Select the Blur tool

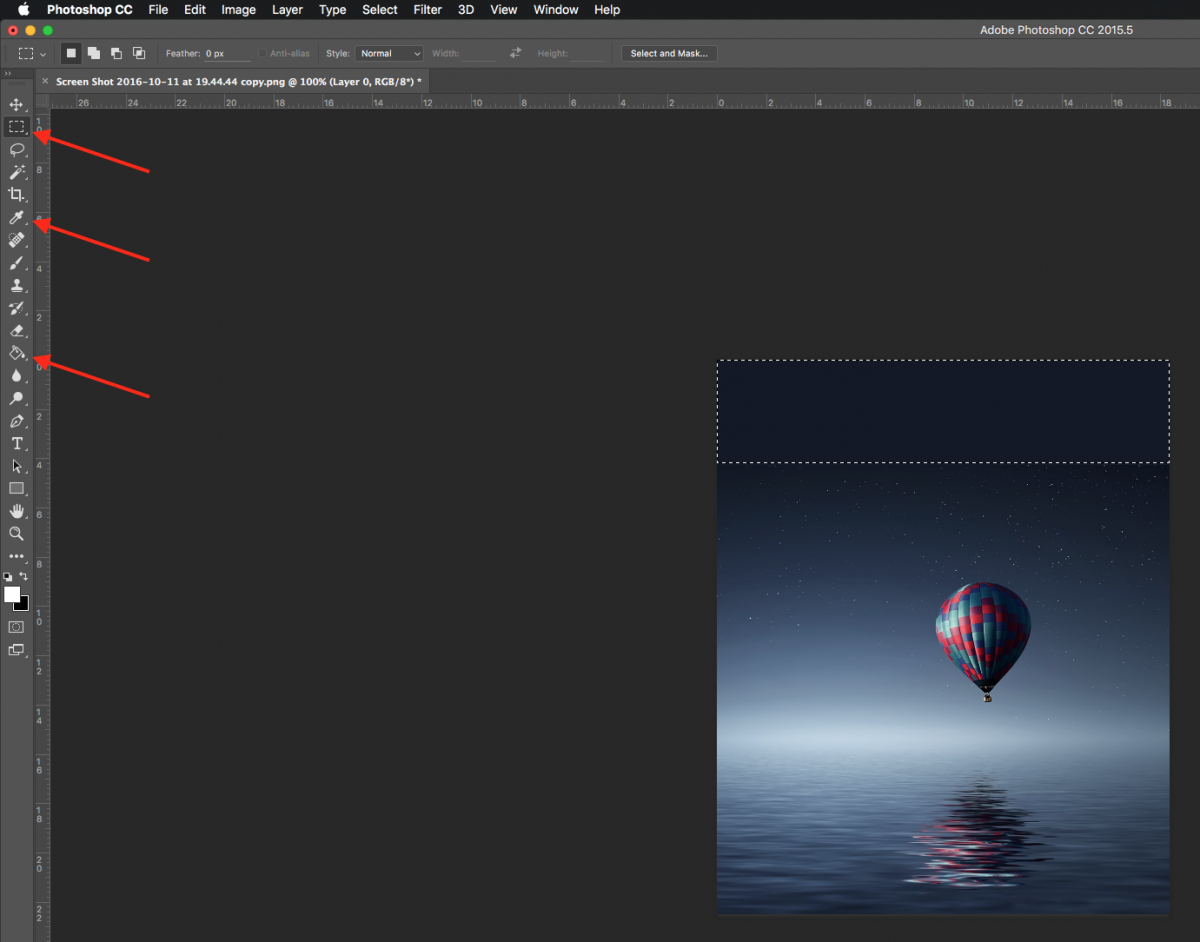pyautogui.click(x=16, y=376)
